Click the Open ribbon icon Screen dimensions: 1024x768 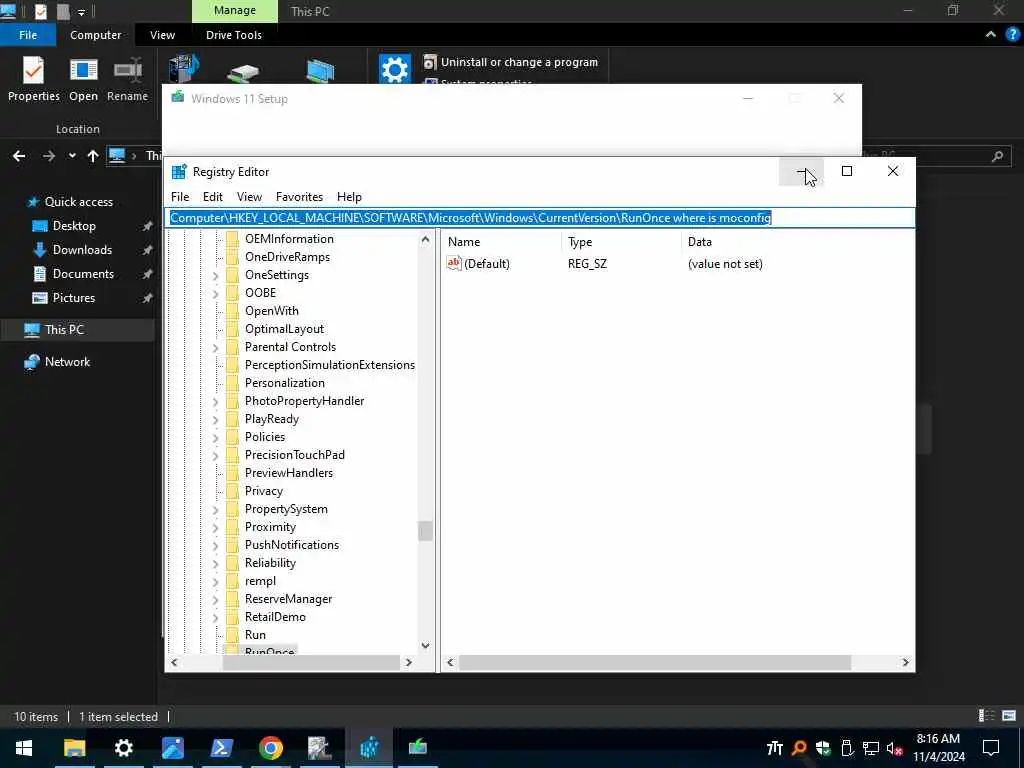pyautogui.click(x=84, y=79)
